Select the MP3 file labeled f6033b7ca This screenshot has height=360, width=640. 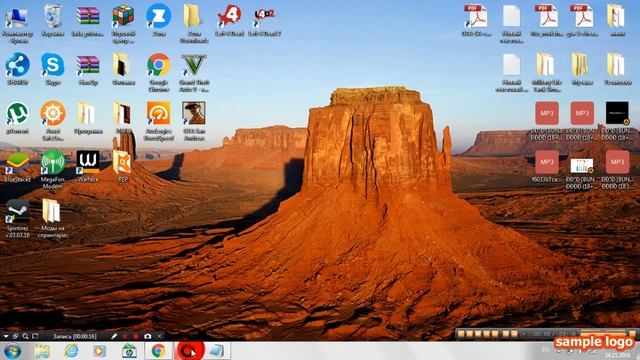click(547, 166)
